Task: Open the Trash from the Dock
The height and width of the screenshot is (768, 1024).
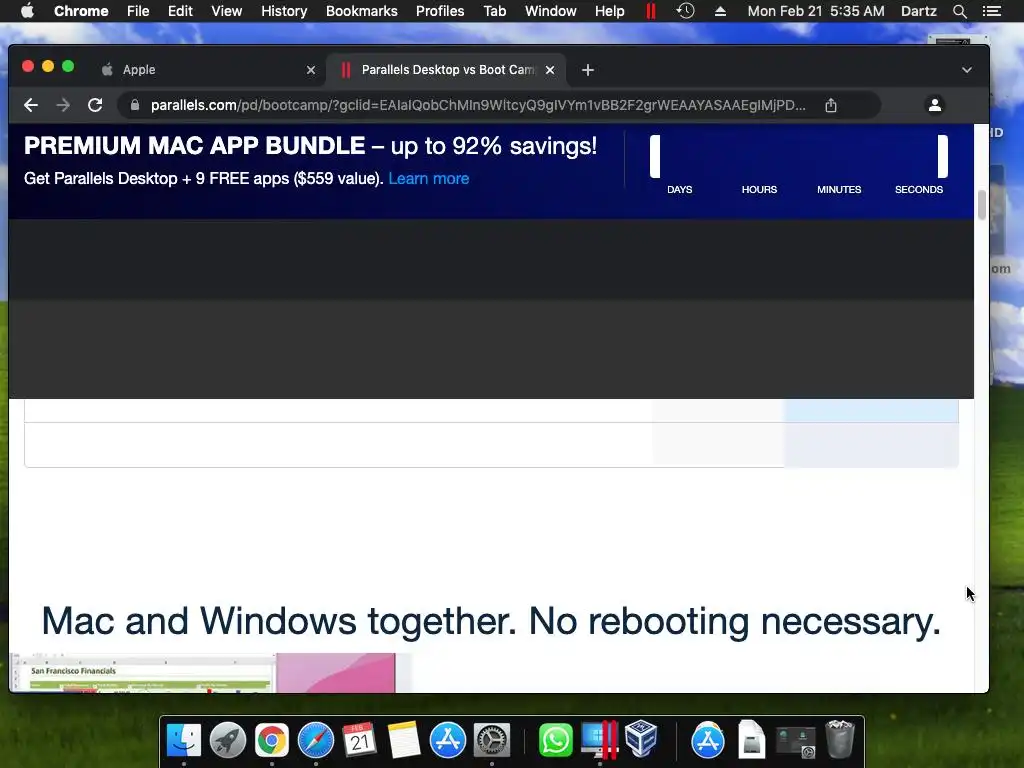Action: pos(840,739)
